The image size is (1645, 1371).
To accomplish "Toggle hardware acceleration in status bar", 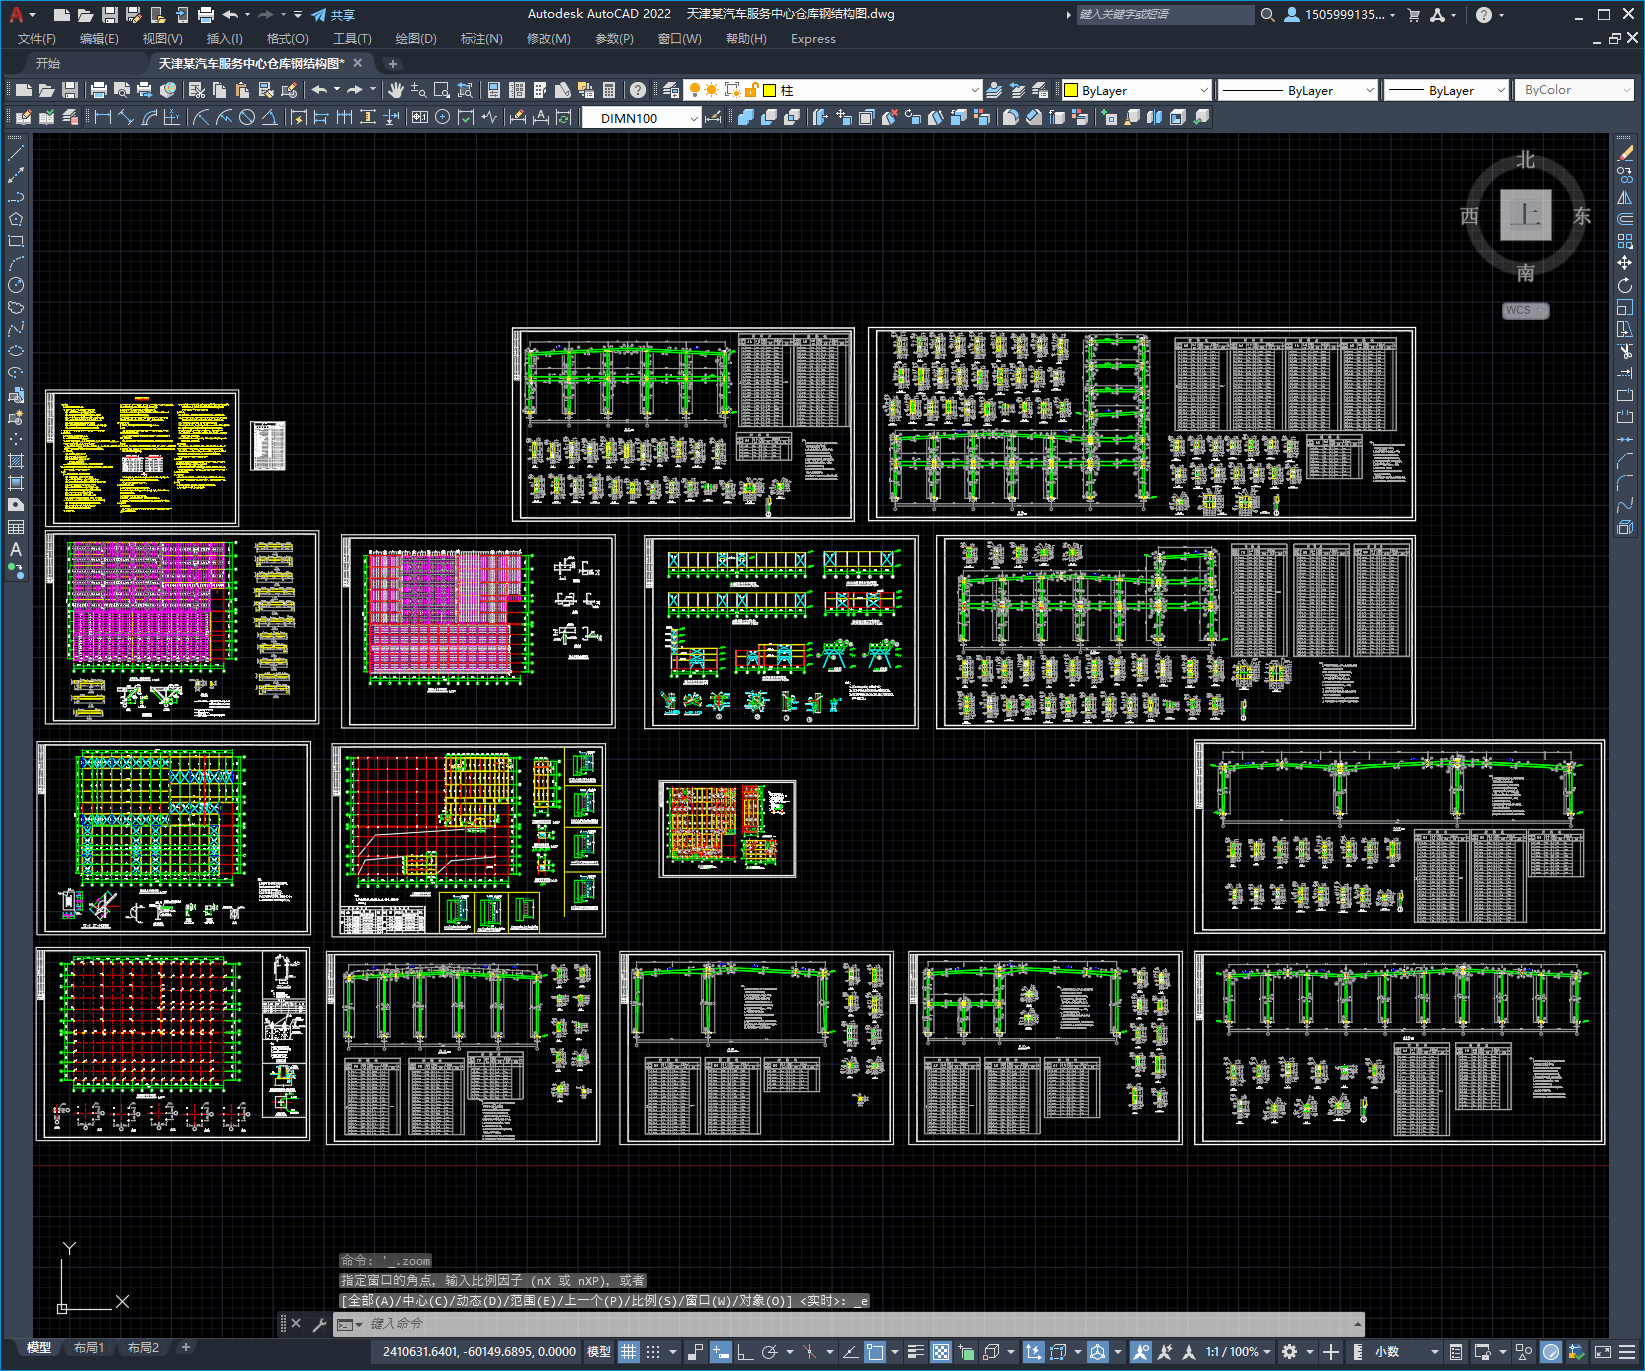I will coord(1551,1352).
